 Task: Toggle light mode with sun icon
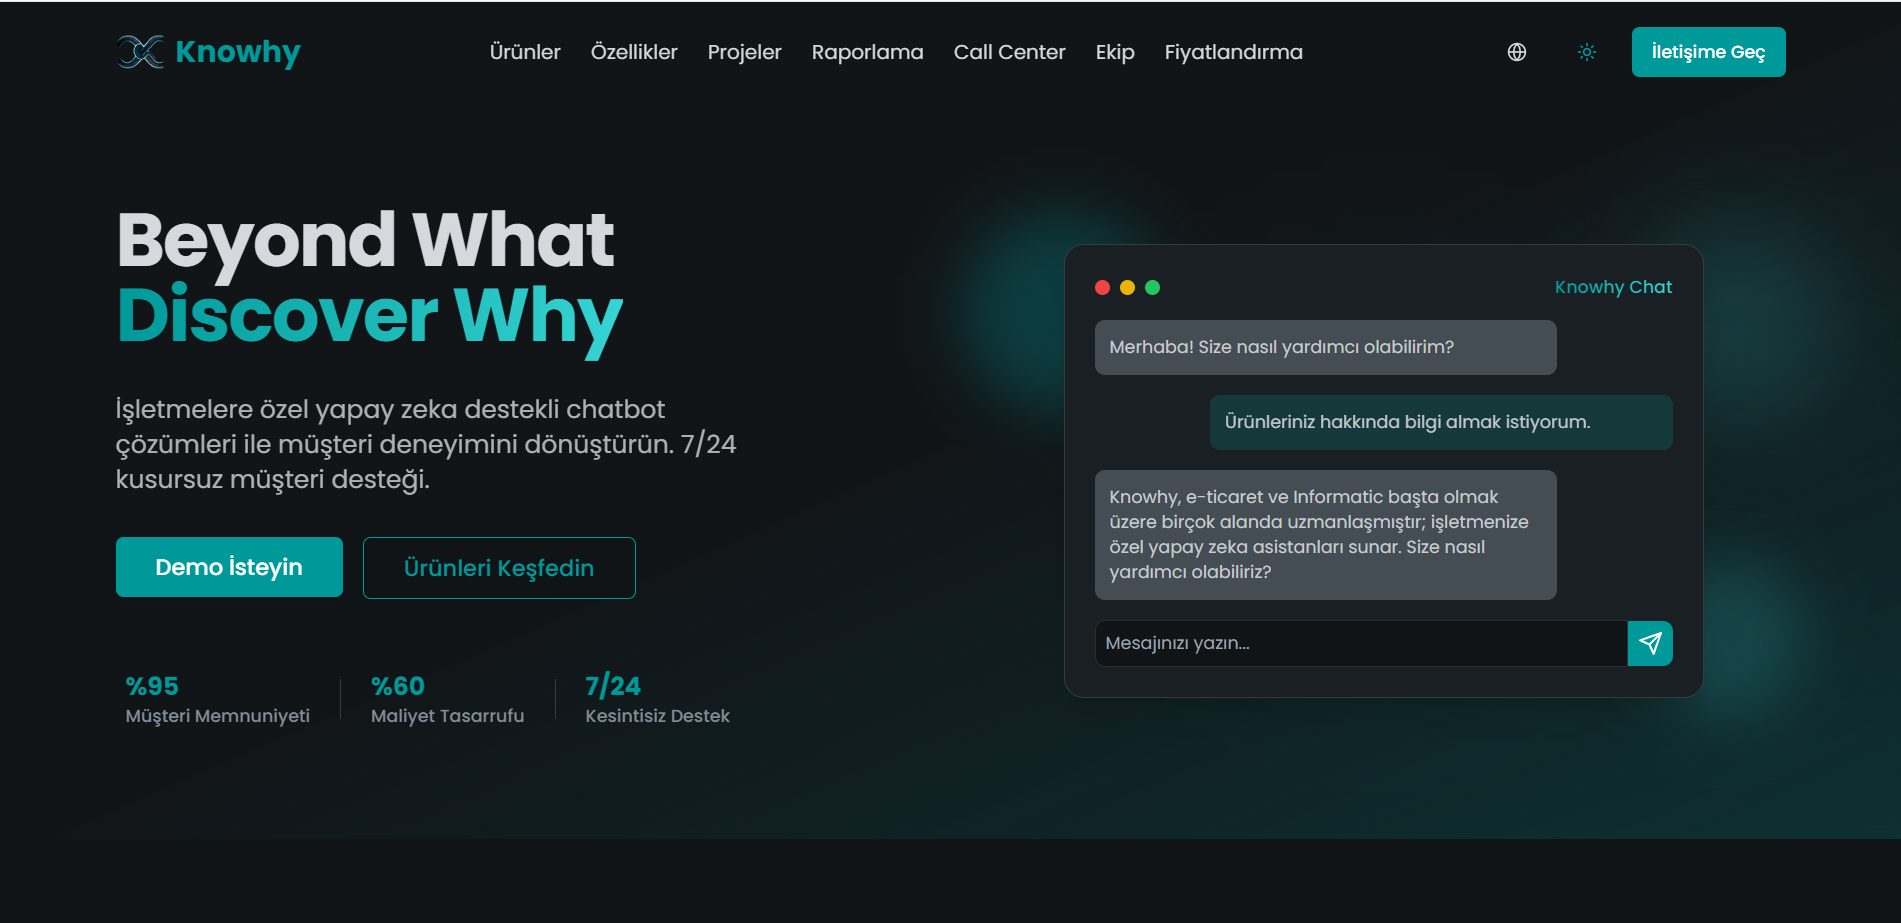1586,52
